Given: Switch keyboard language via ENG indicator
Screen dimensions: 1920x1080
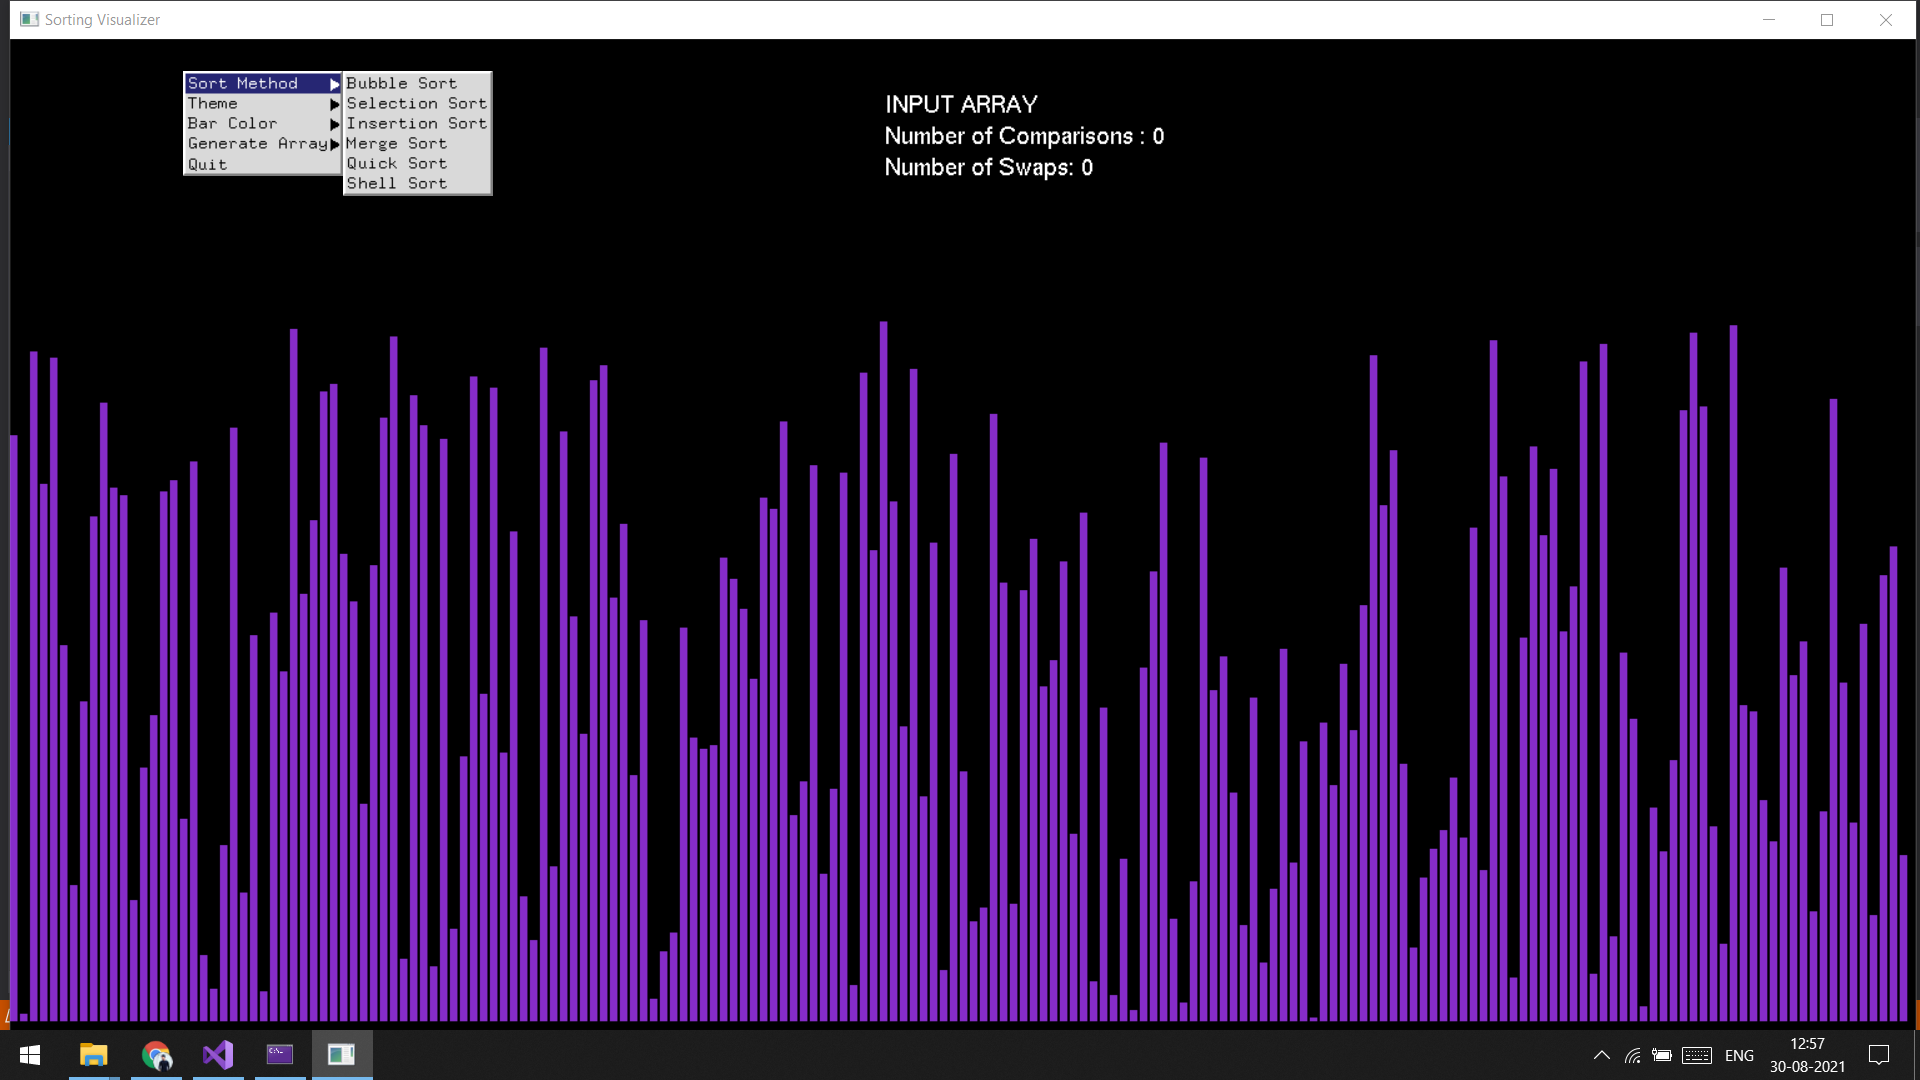Looking at the screenshot, I should click(x=1740, y=1055).
